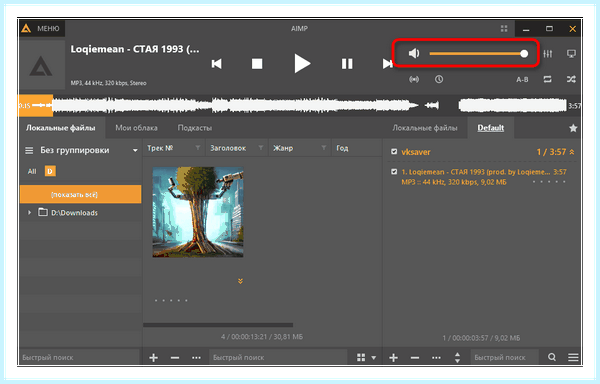Expand the Без группировки dropdown
The height and width of the screenshot is (384, 600).
pos(135,150)
